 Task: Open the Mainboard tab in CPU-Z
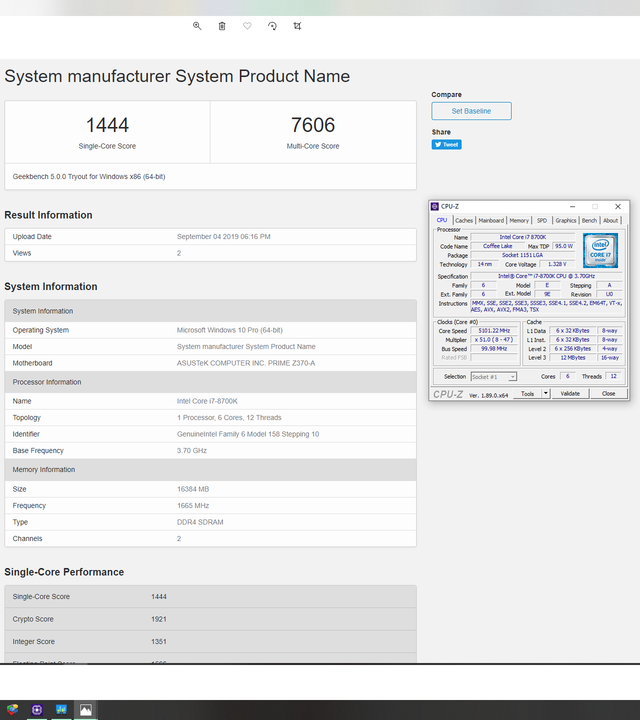[x=491, y=220]
